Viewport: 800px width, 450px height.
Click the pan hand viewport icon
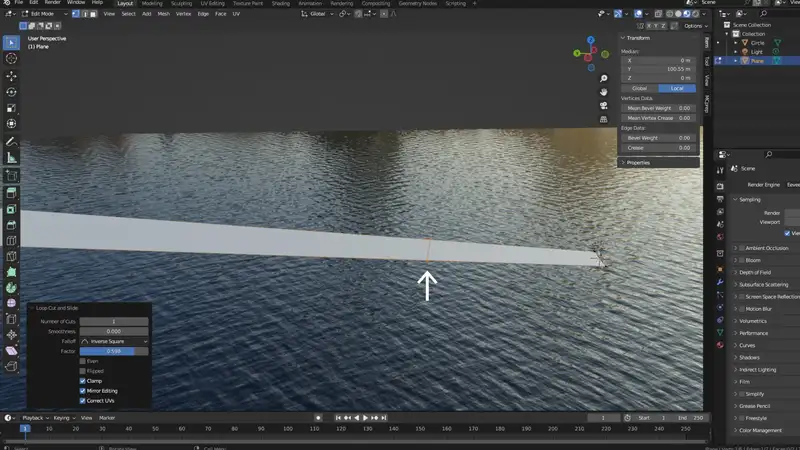tap(604, 92)
